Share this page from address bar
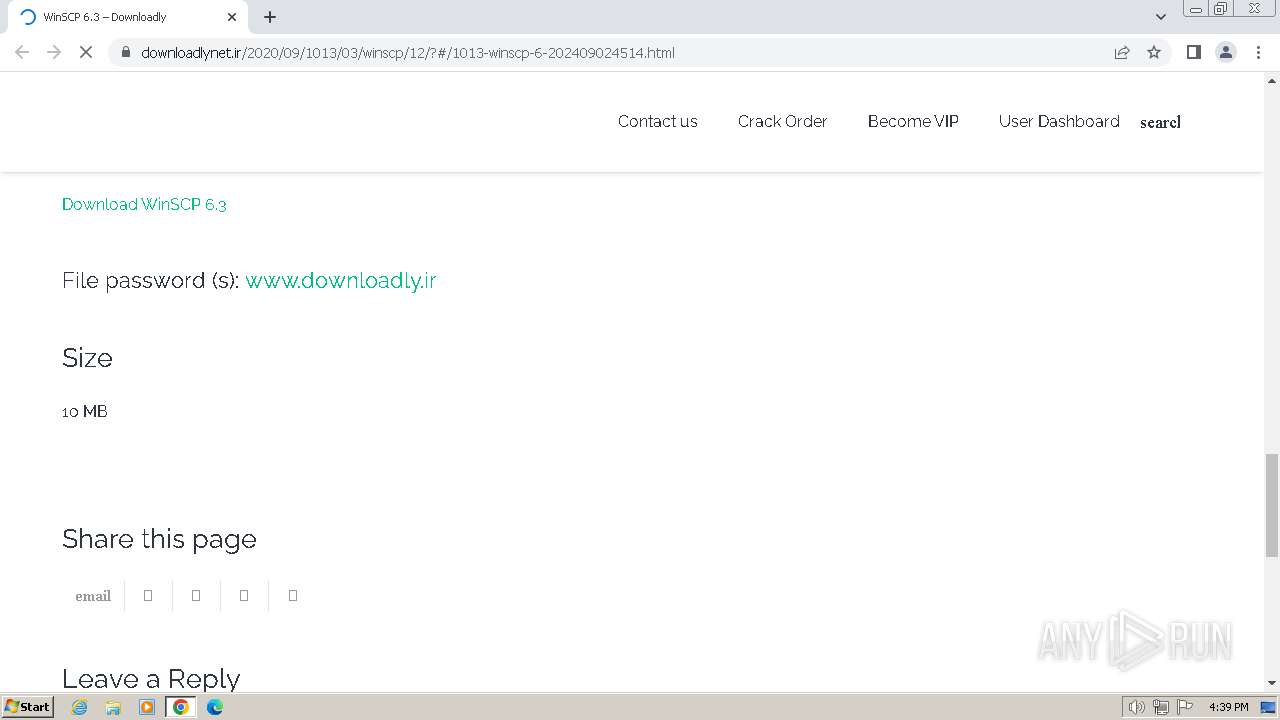This screenshot has width=1280, height=720. [1122, 52]
